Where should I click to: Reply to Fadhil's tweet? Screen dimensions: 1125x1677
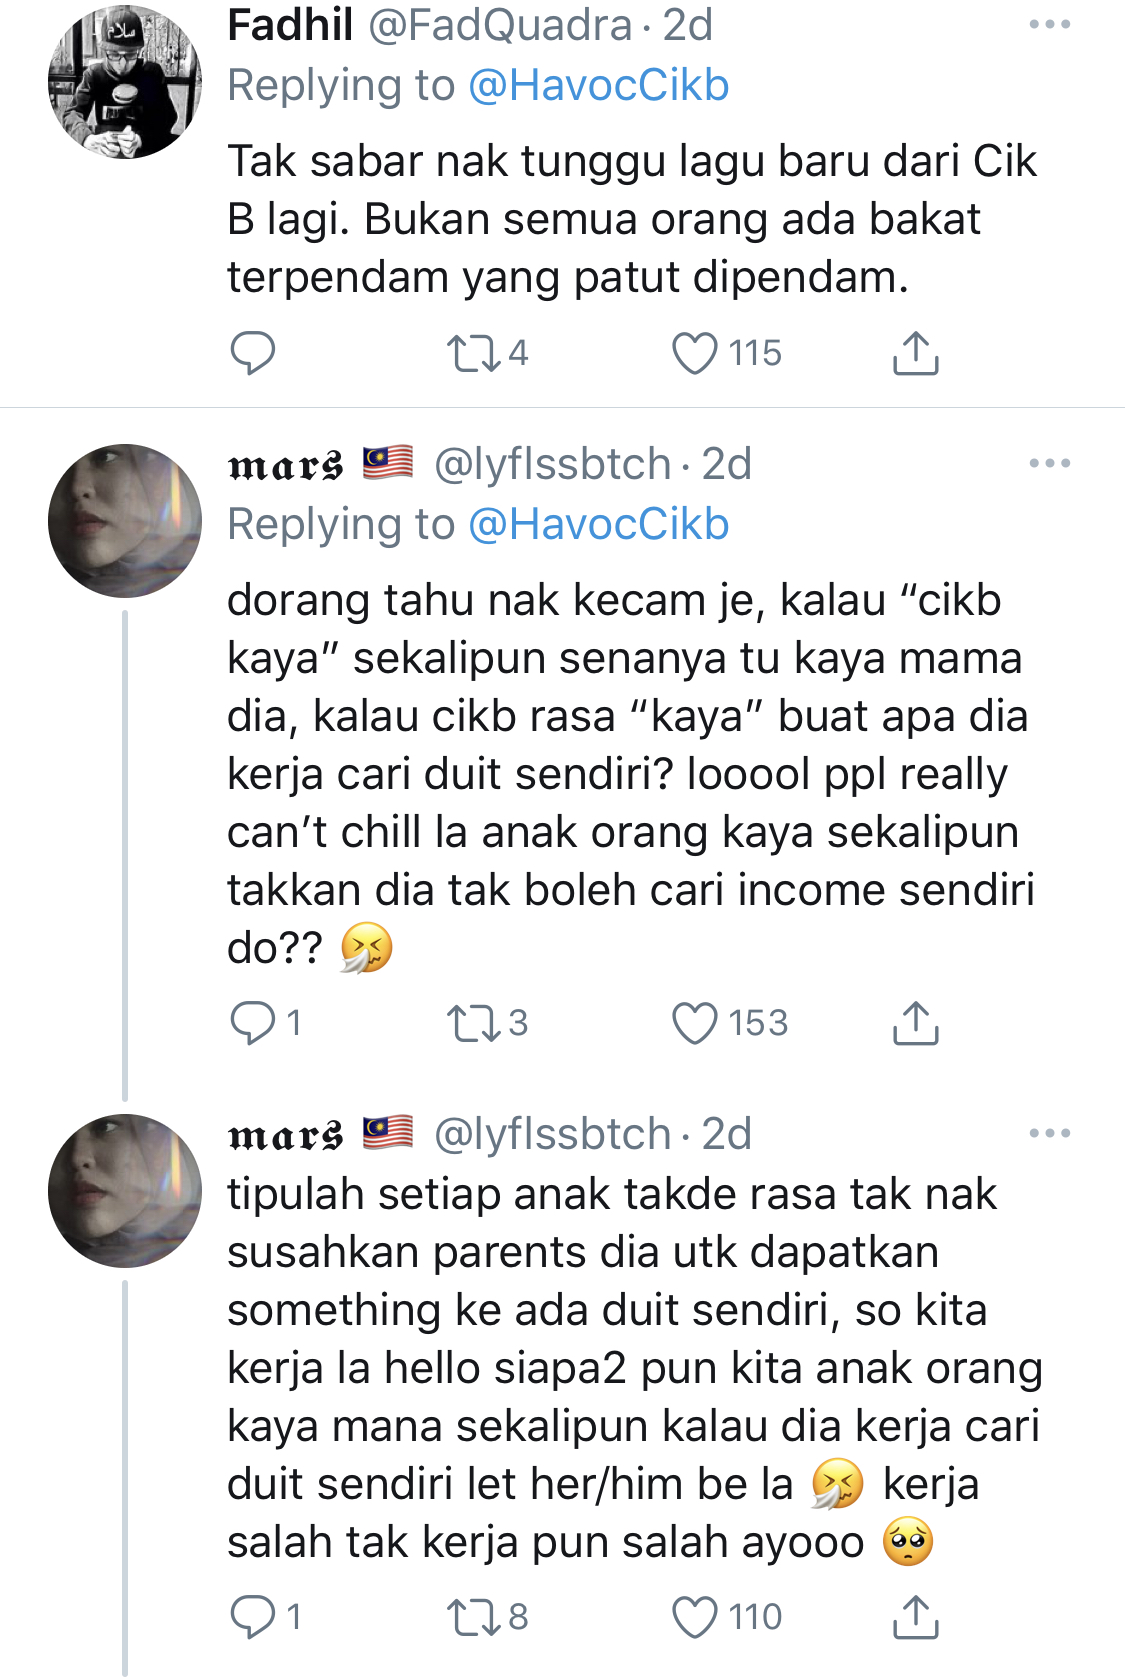point(252,353)
